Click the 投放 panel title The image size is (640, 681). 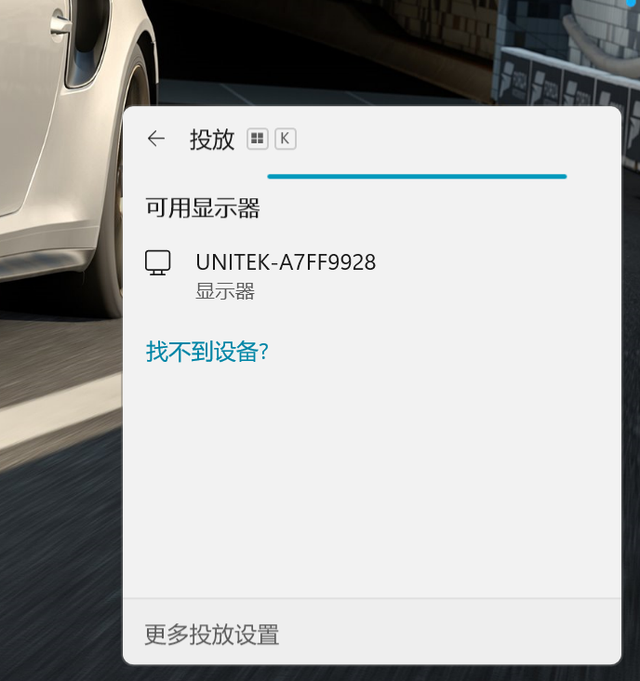click(212, 139)
